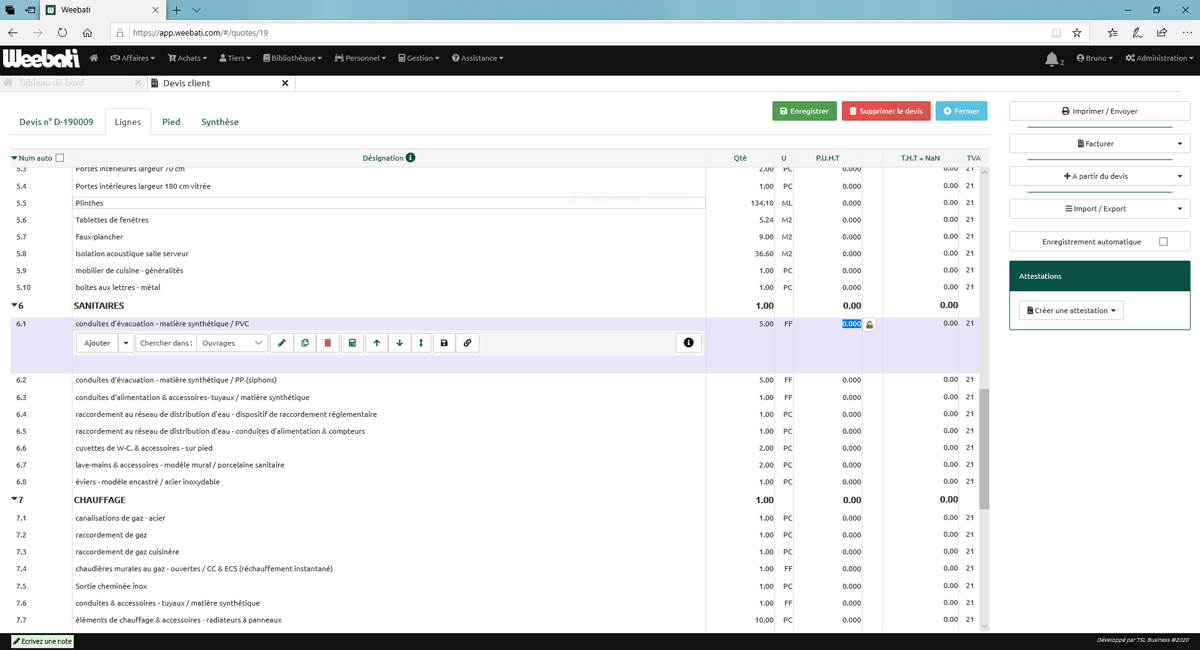Collapse the SANITAIRES section 6
The height and width of the screenshot is (650, 1200).
tap(15, 305)
